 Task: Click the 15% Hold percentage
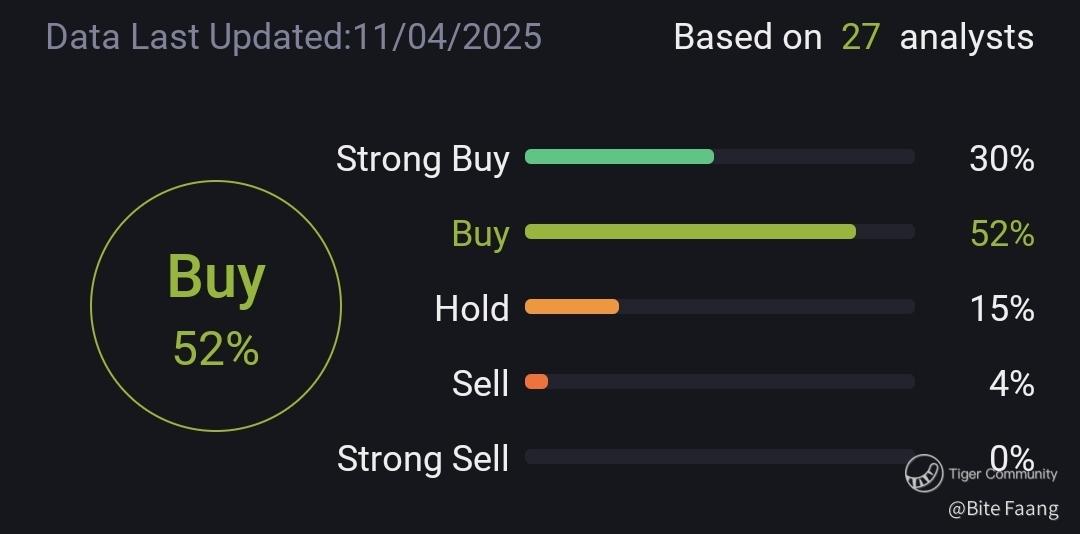[1001, 309]
